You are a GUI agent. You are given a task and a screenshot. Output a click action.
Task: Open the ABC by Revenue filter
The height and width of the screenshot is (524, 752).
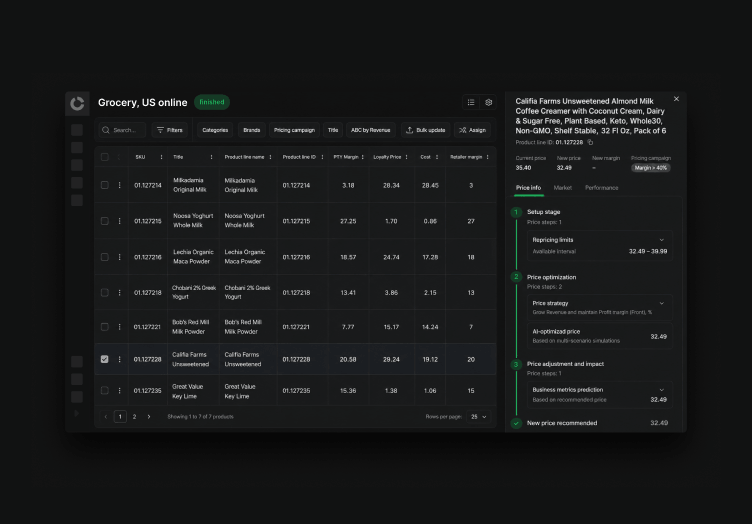pyautogui.click(x=370, y=130)
